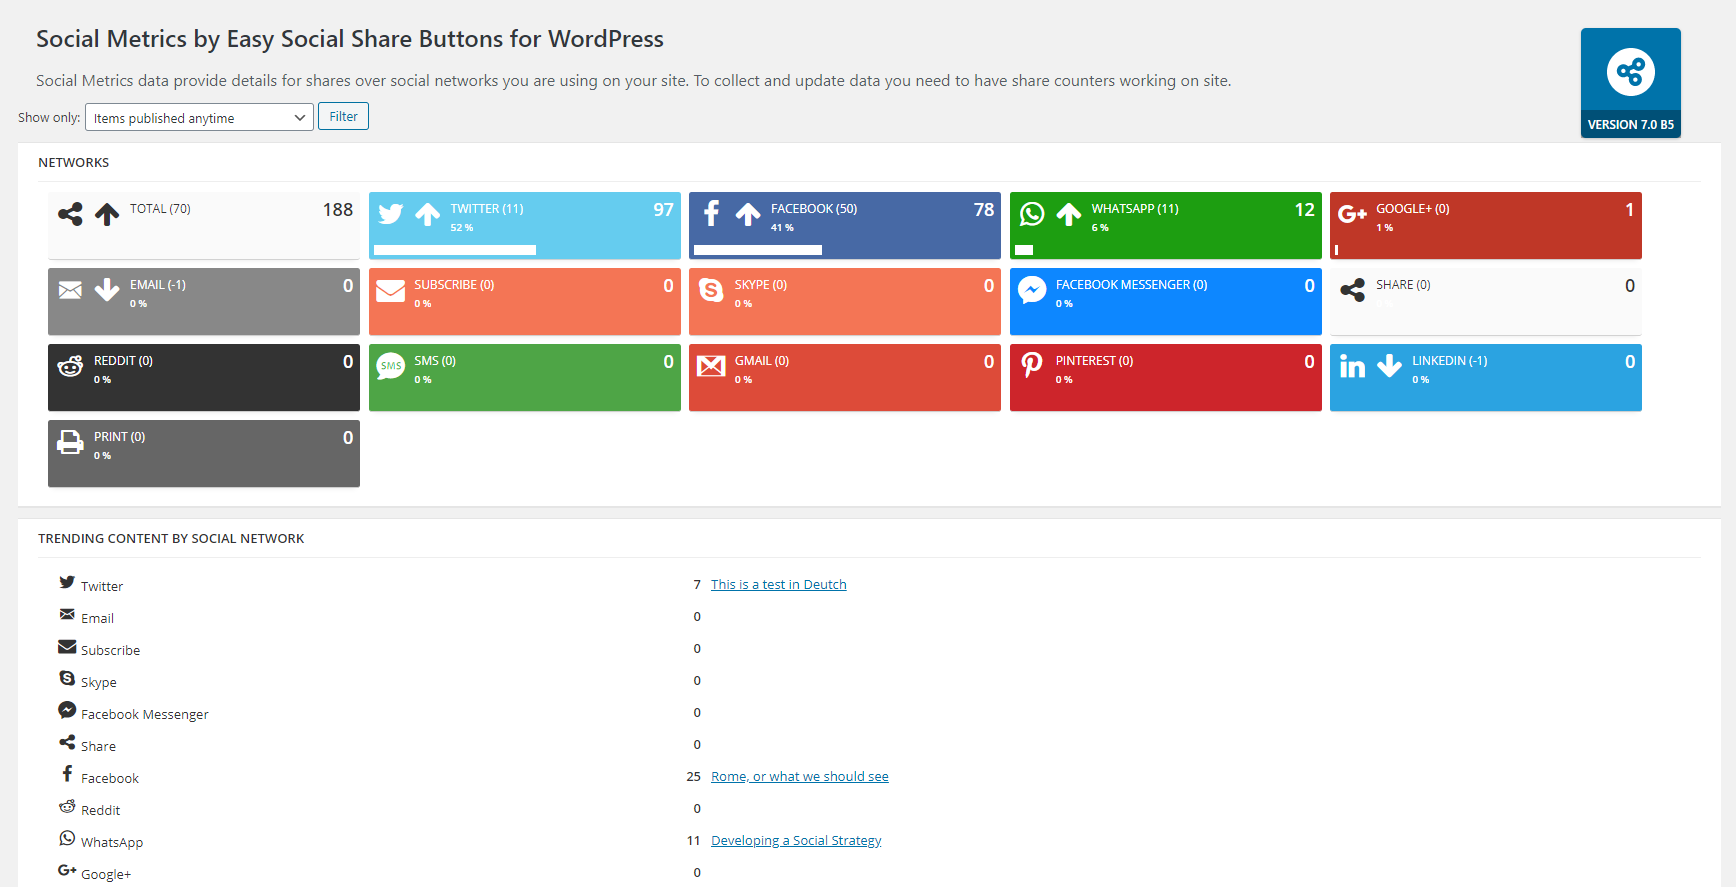
Task: Click the Twitter bird icon in the Twitter card
Action: pyautogui.click(x=391, y=214)
